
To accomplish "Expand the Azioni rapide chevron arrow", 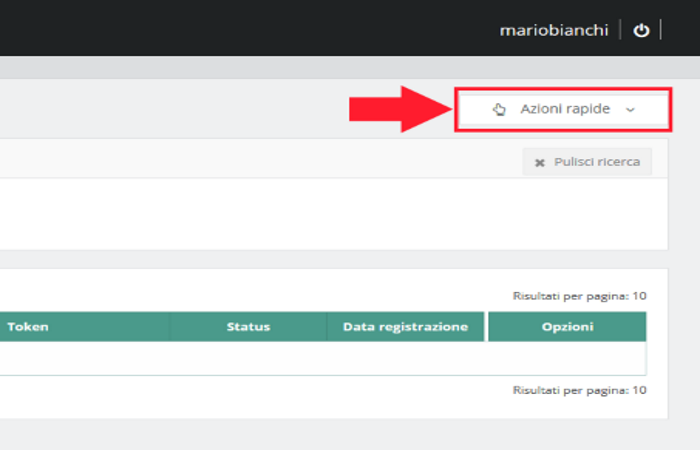I will click(630, 109).
